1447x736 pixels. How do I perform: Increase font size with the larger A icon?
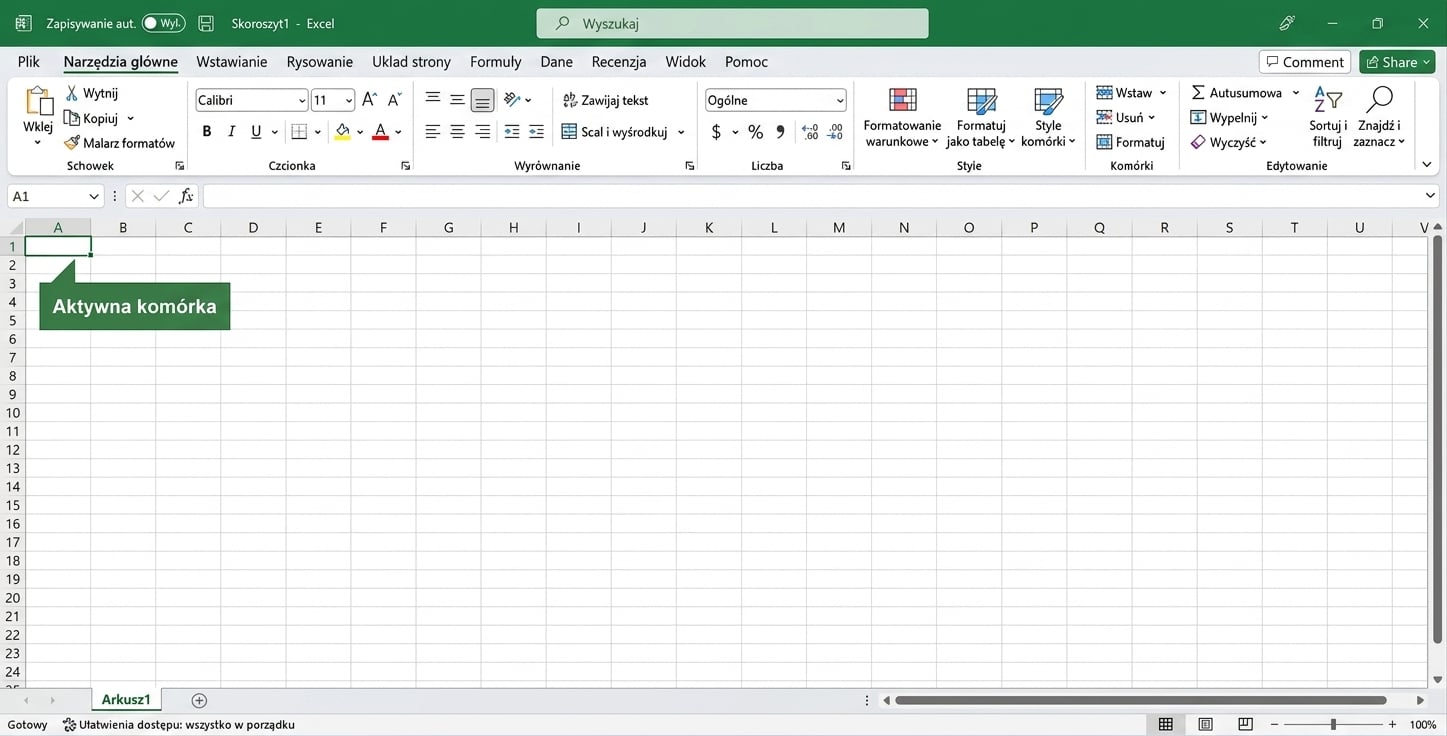tap(369, 100)
